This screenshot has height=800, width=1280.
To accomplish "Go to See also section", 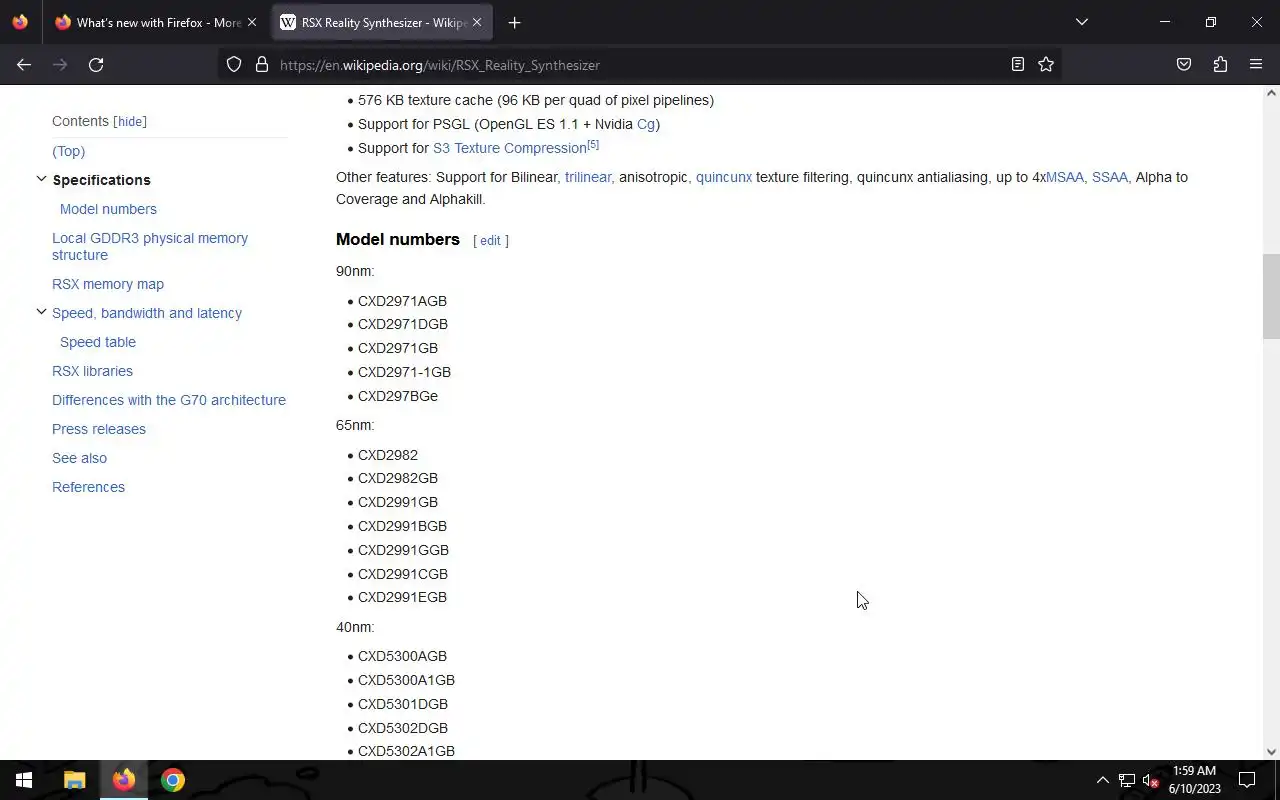I will coord(79,458).
